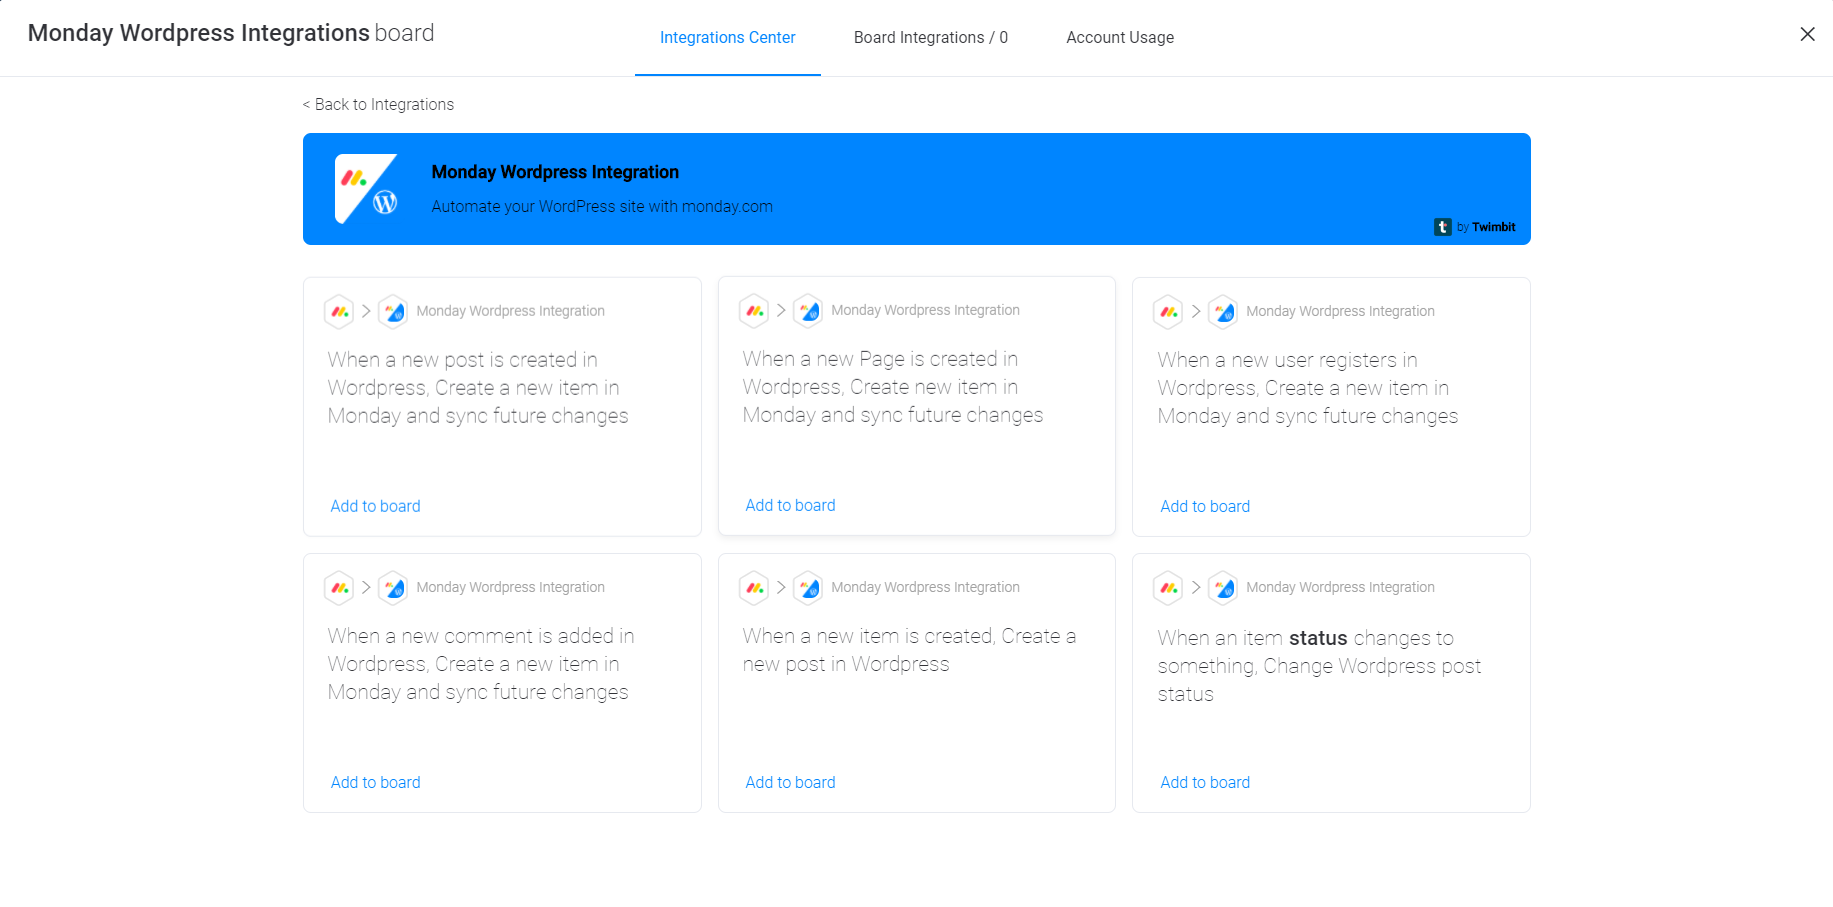
Task: Switch to Board Integrations tab
Action: point(930,38)
